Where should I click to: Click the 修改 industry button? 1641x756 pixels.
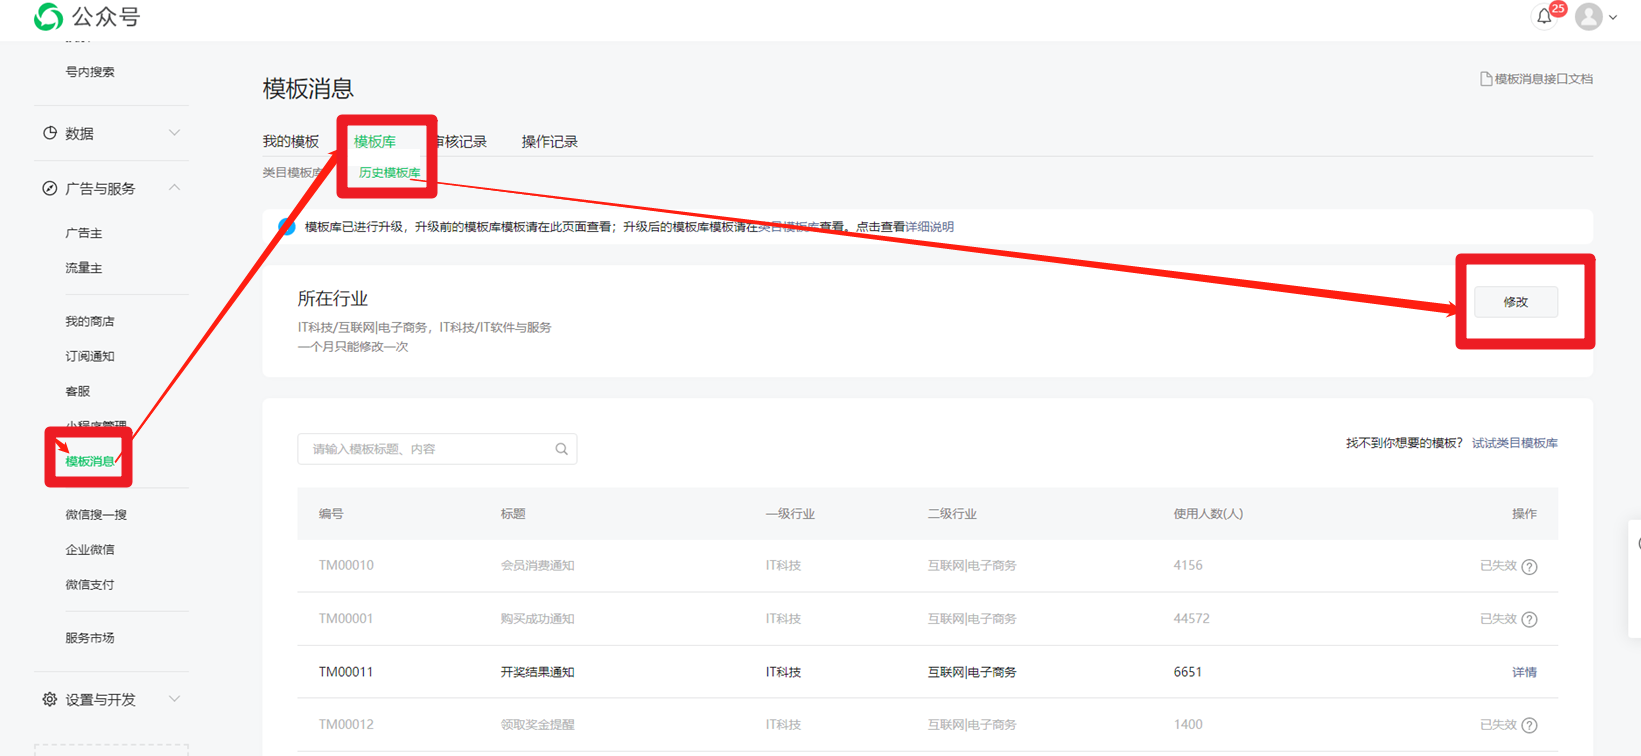click(x=1515, y=302)
